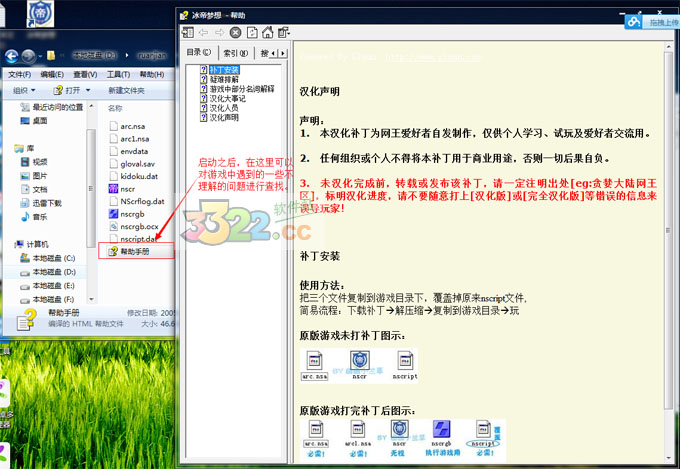This screenshot has width=680, height=469.
Task: Click 本地磁盘 (D:) in address bar
Action: (x=94, y=56)
